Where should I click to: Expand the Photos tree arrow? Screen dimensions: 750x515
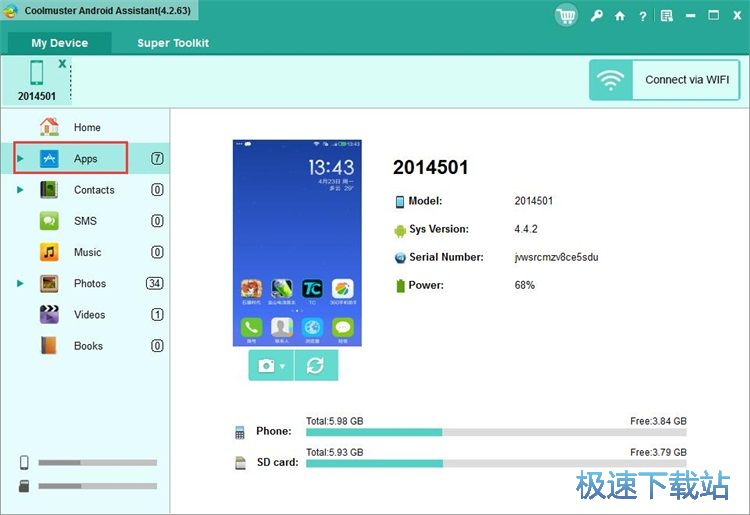pos(20,283)
